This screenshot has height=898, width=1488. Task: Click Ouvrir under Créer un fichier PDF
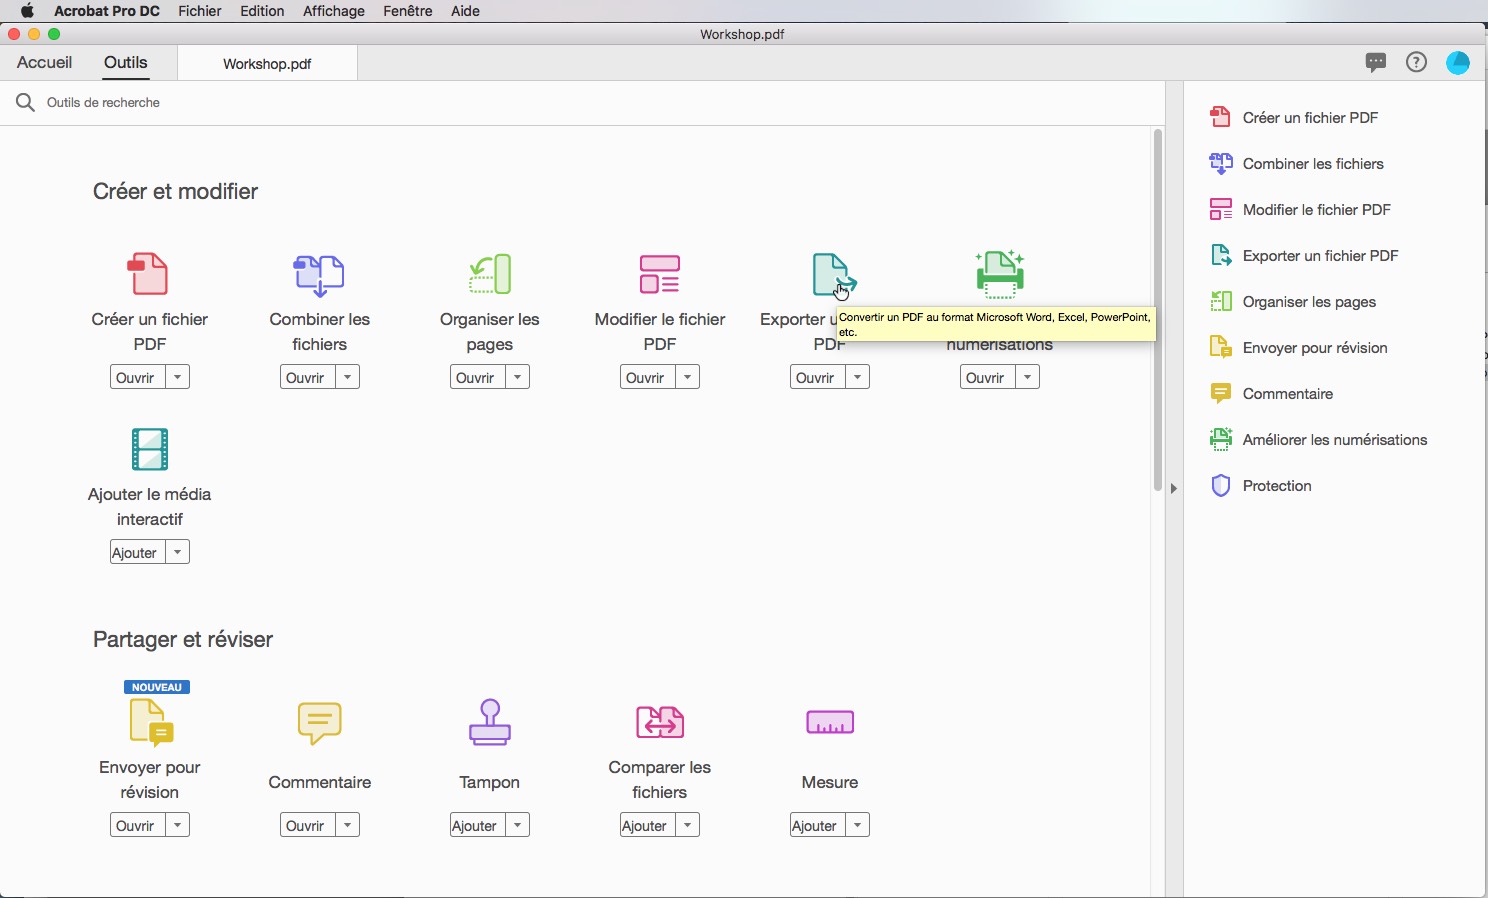coord(137,377)
